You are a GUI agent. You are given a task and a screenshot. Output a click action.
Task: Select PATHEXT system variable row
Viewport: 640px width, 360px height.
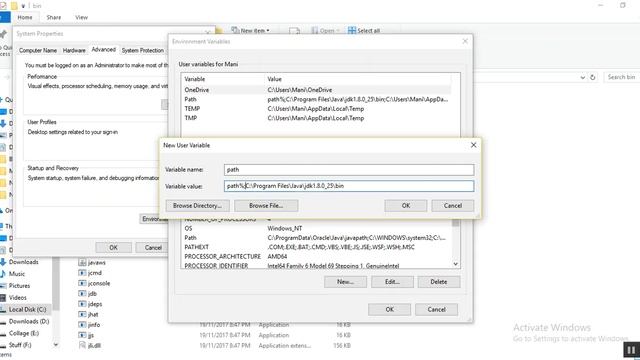point(317,247)
